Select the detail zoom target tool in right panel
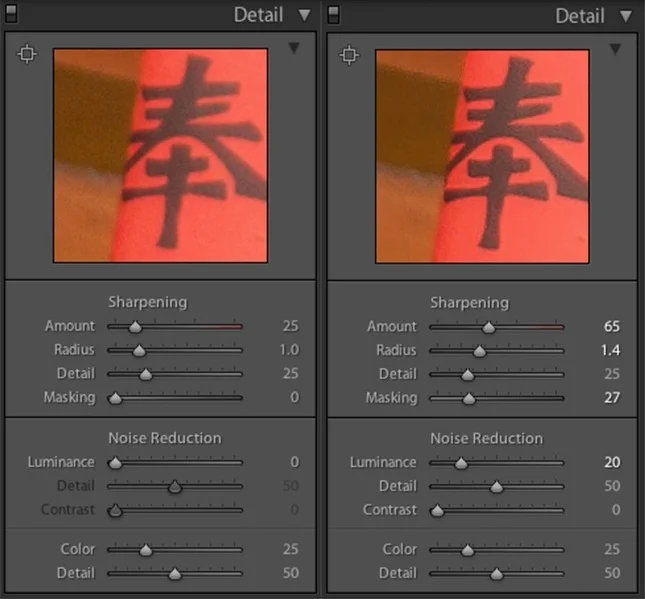Viewport: 645px width, 599px height. pos(349,55)
